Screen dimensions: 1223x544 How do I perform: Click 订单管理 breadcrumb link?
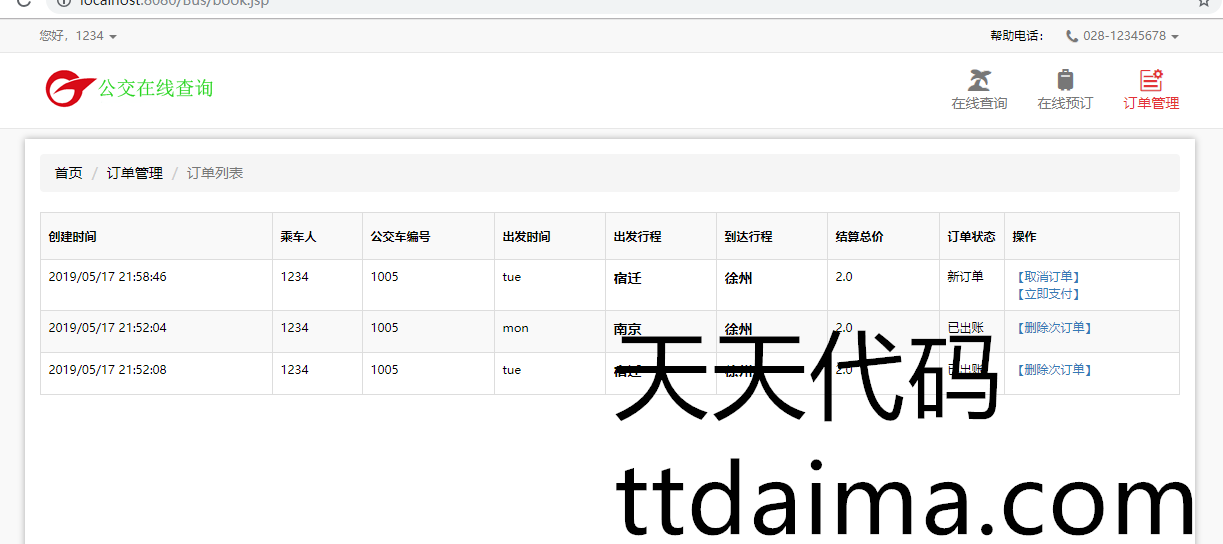click(134, 173)
